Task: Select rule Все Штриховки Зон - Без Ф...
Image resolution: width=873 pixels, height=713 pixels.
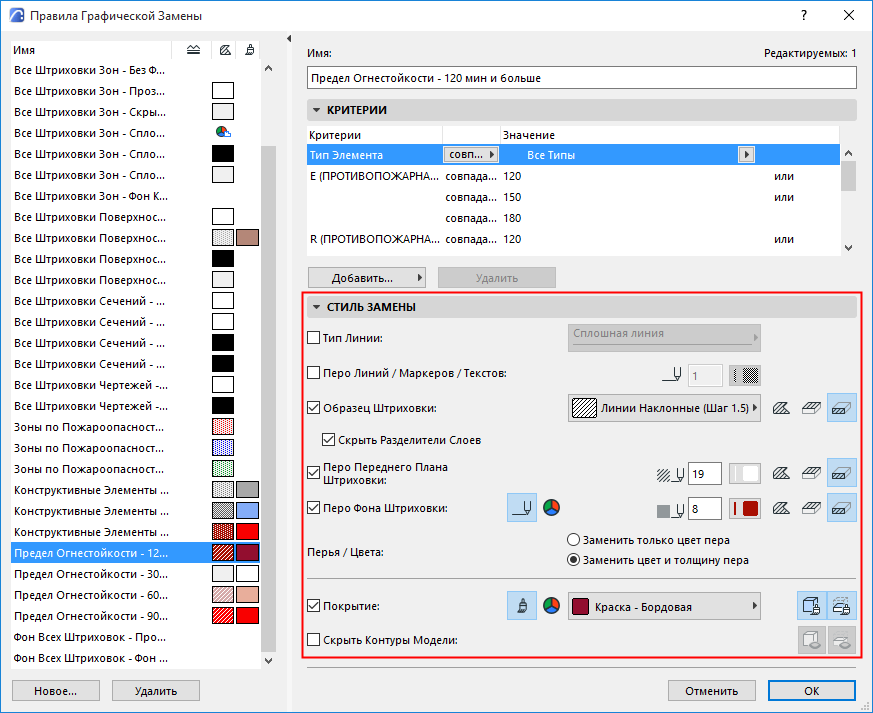Action: 135,70
